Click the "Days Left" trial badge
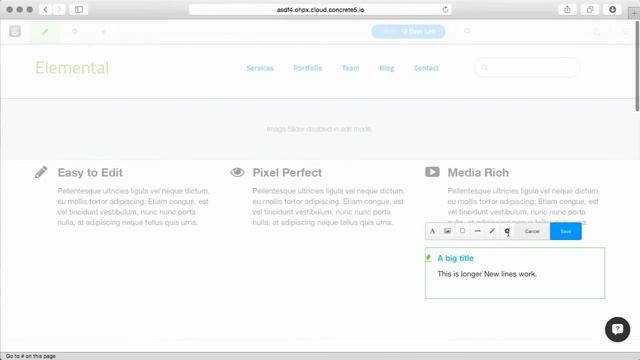 pyautogui.click(x=408, y=31)
